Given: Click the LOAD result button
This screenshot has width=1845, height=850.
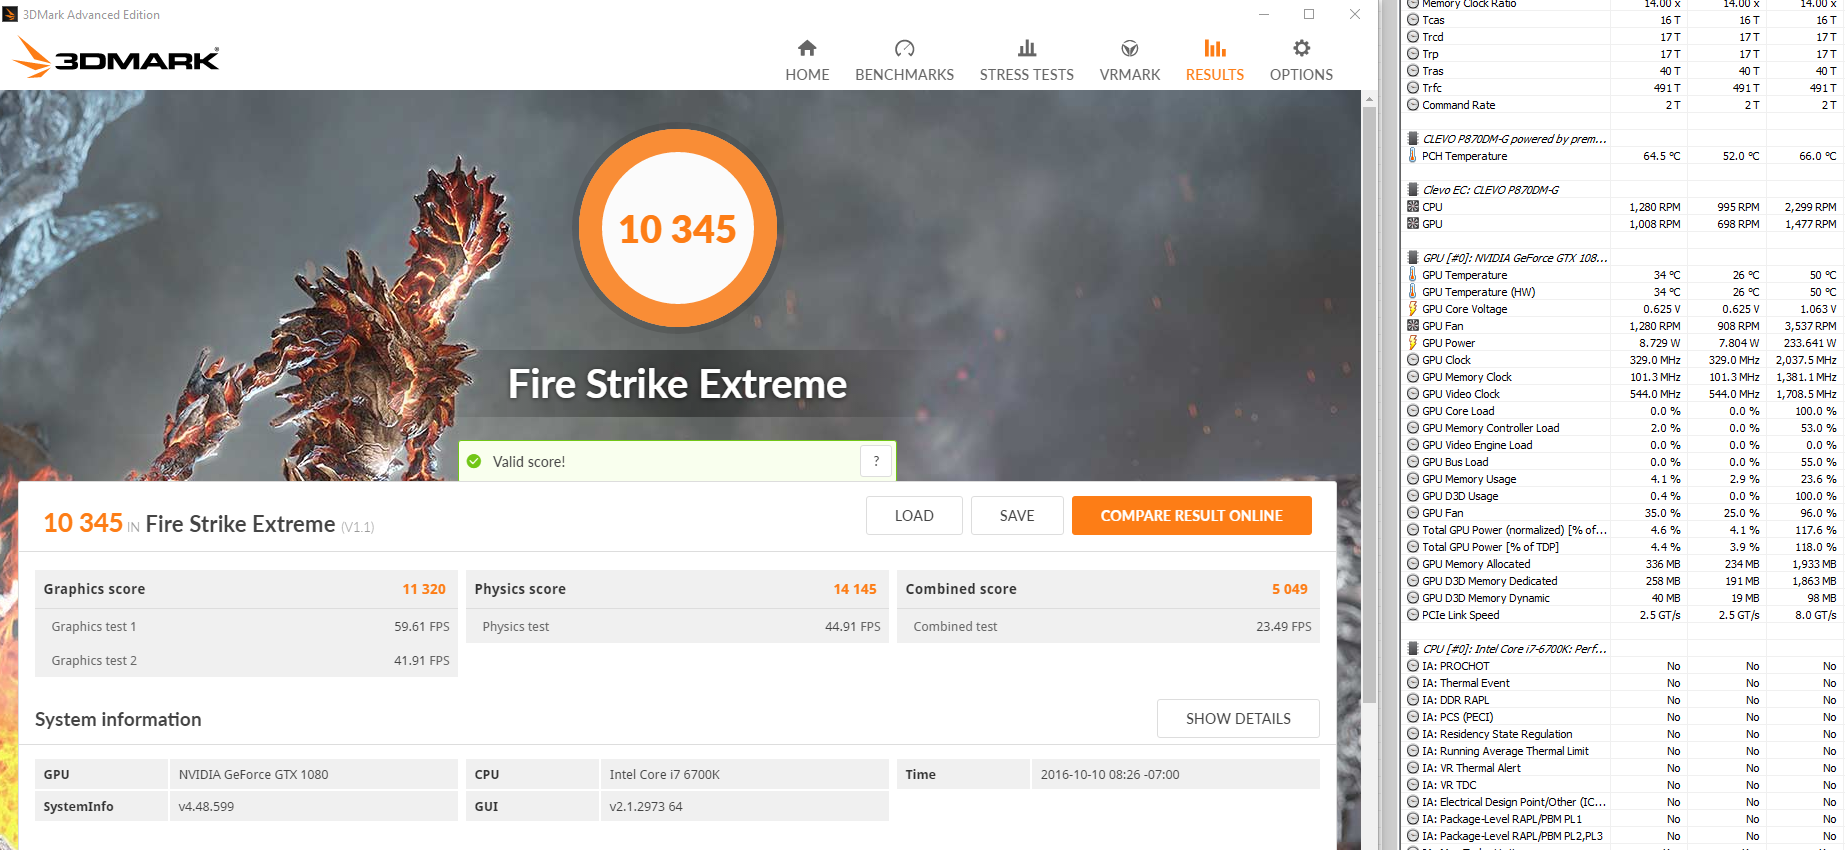Looking at the screenshot, I should (x=914, y=516).
